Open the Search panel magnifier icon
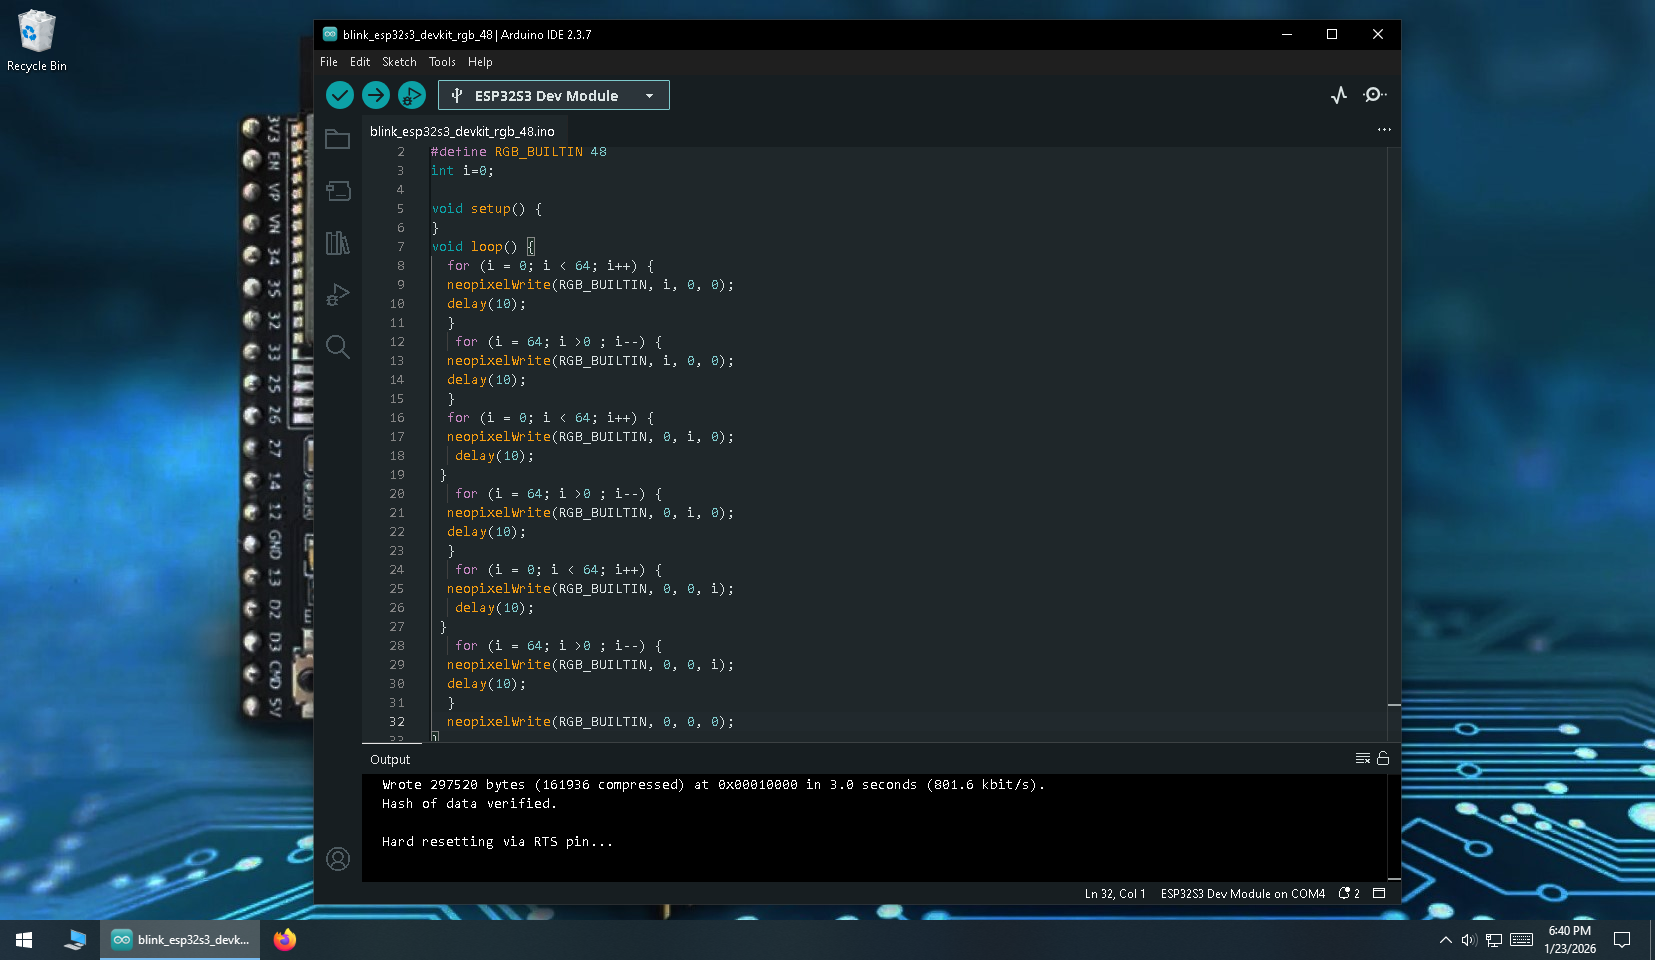Viewport: 1655px width, 960px height. [x=338, y=347]
